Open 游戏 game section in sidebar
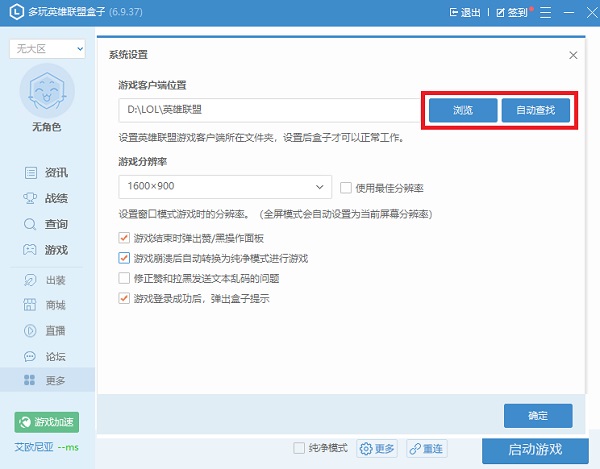This screenshot has width=600, height=469. [47, 250]
